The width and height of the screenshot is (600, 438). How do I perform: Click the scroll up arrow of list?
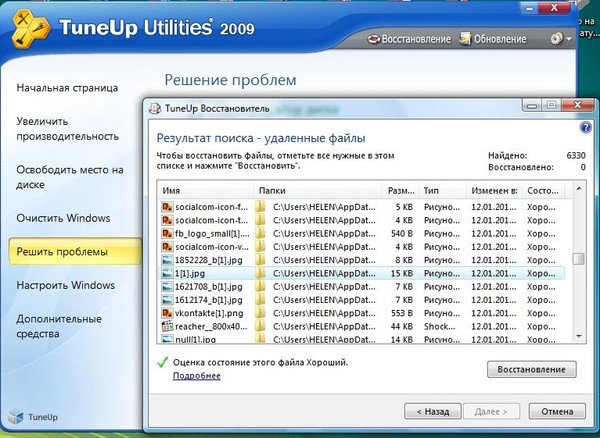[579, 189]
